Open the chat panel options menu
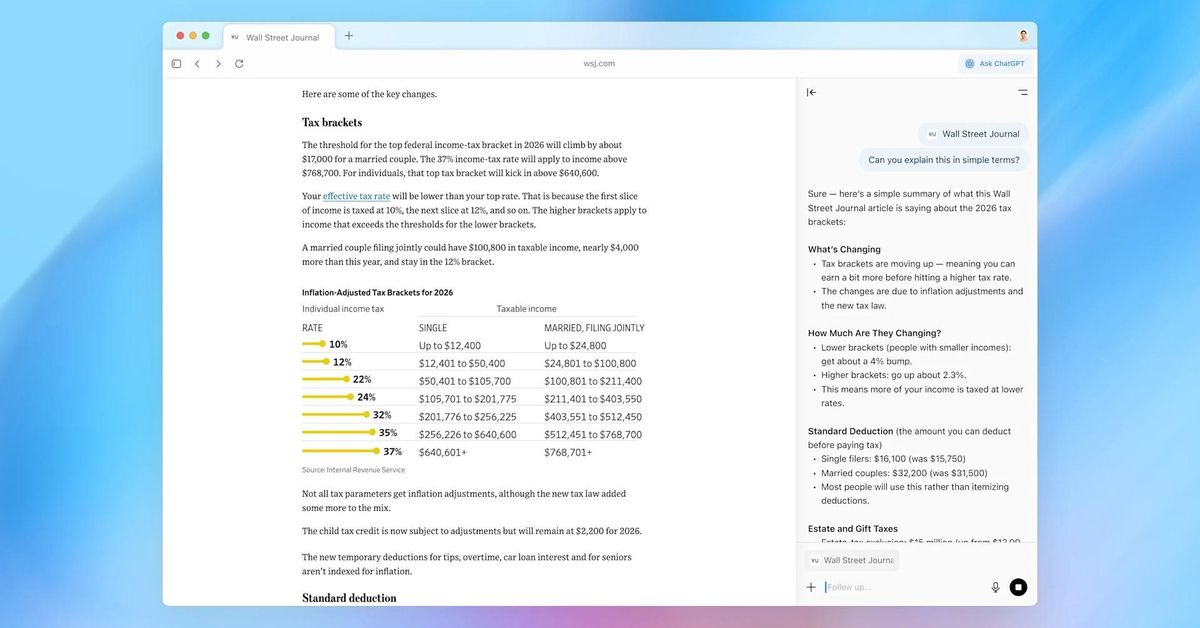The width and height of the screenshot is (1200, 628). (x=1022, y=92)
